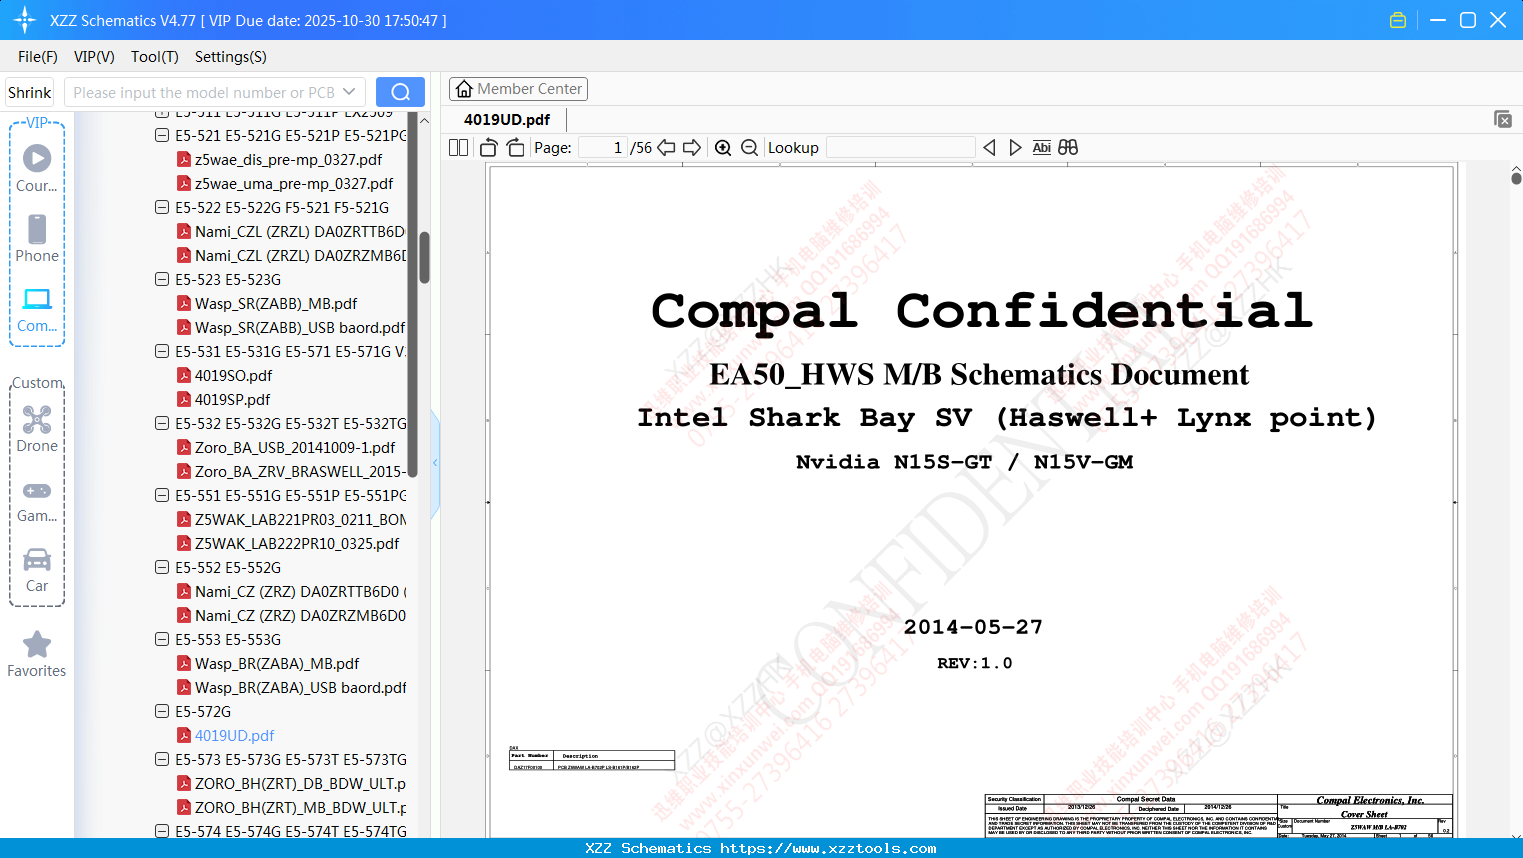The width and height of the screenshot is (1523, 858).
Task: Collapse the E5-553 E5-553G node
Action: pyautogui.click(x=162, y=640)
